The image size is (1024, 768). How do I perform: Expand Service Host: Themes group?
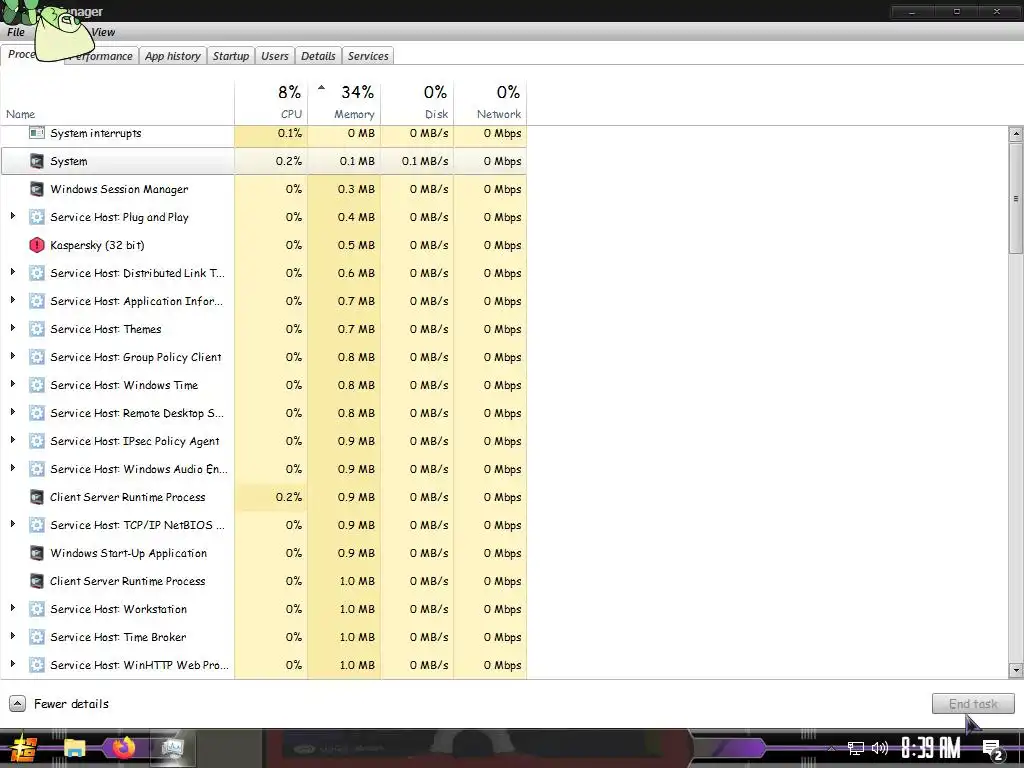pyautogui.click(x=12, y=328)
